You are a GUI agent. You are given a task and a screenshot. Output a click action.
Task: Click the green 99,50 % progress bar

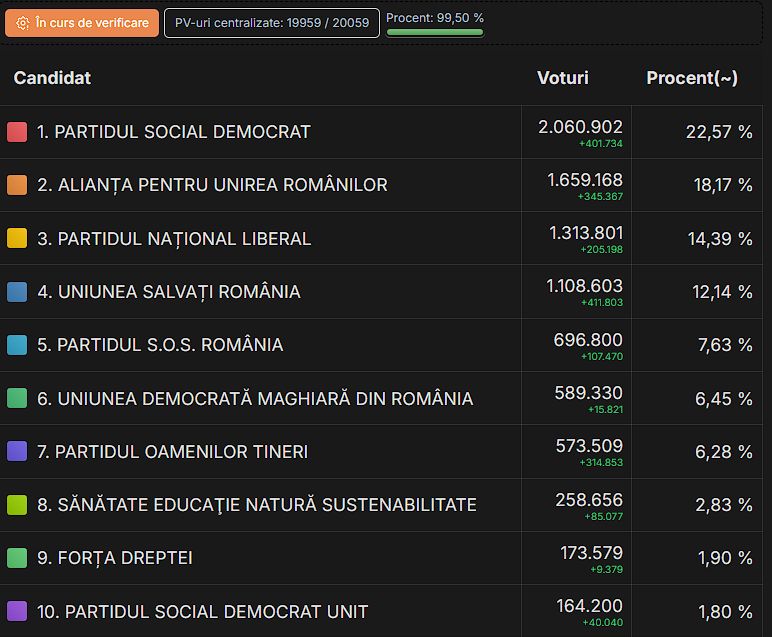(435, 32)
